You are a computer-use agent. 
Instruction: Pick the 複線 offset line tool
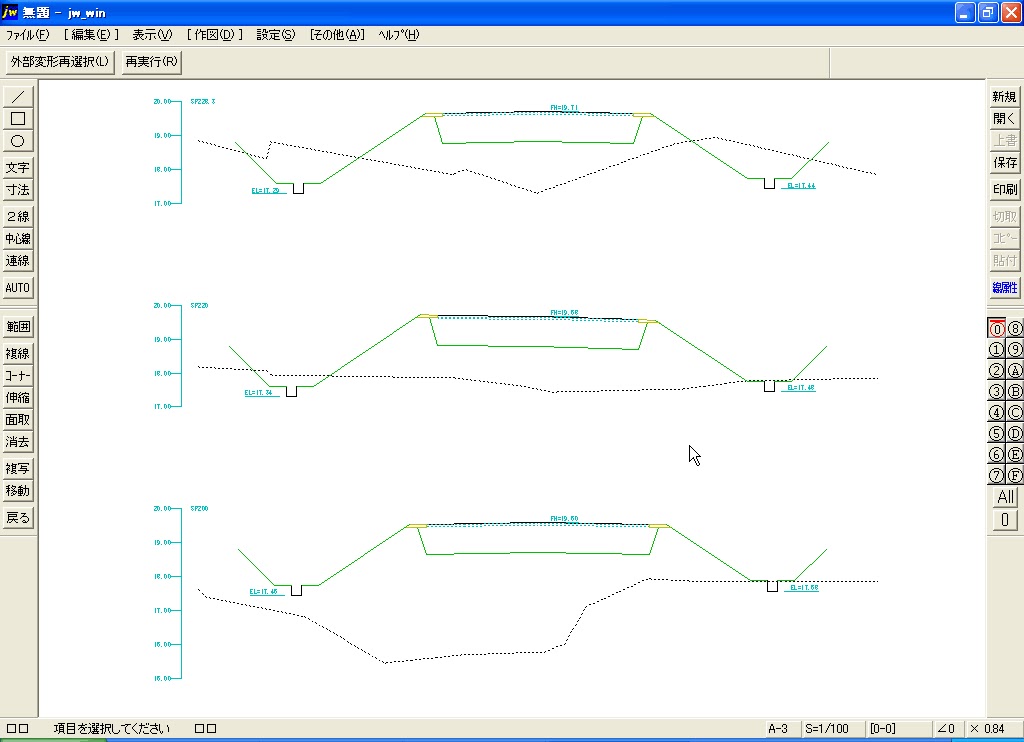[18, 354]
